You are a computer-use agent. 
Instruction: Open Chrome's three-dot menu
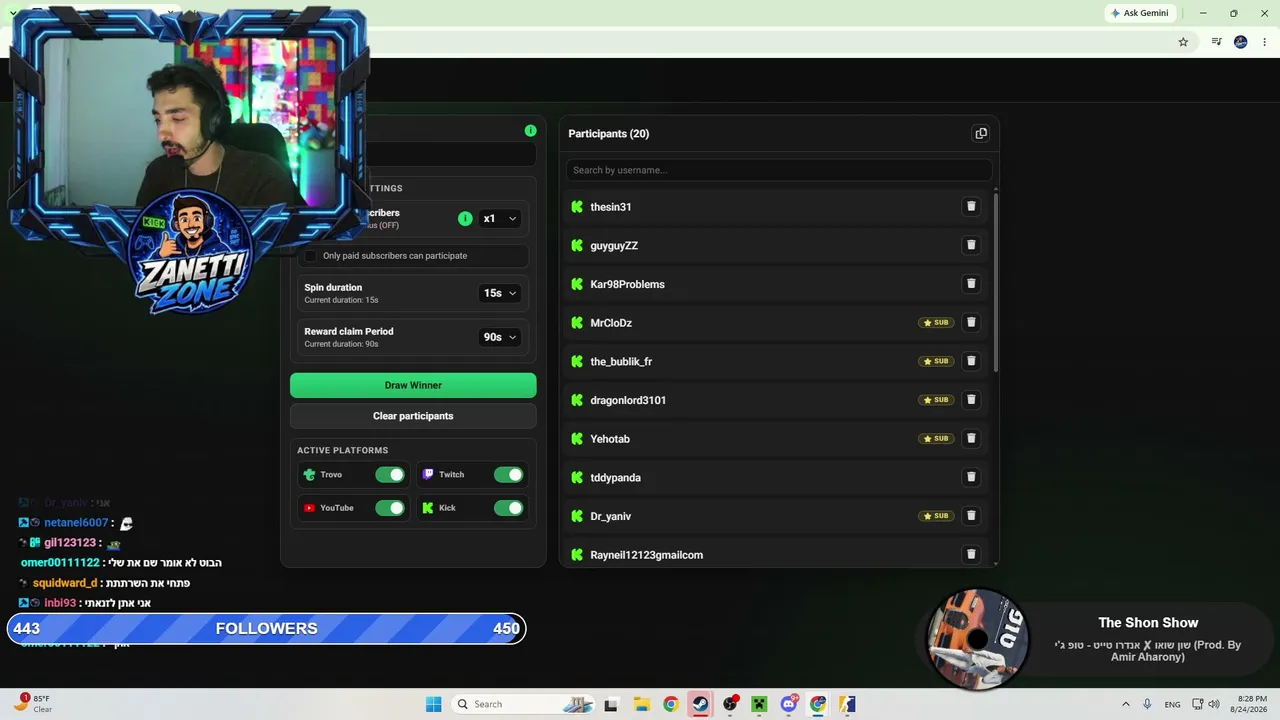coord(1265,42)
